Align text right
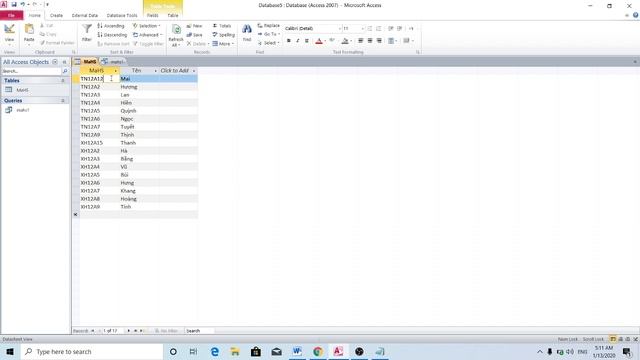Image resolution: width=640 pixels, height=360 pixels. click(379, 41)
